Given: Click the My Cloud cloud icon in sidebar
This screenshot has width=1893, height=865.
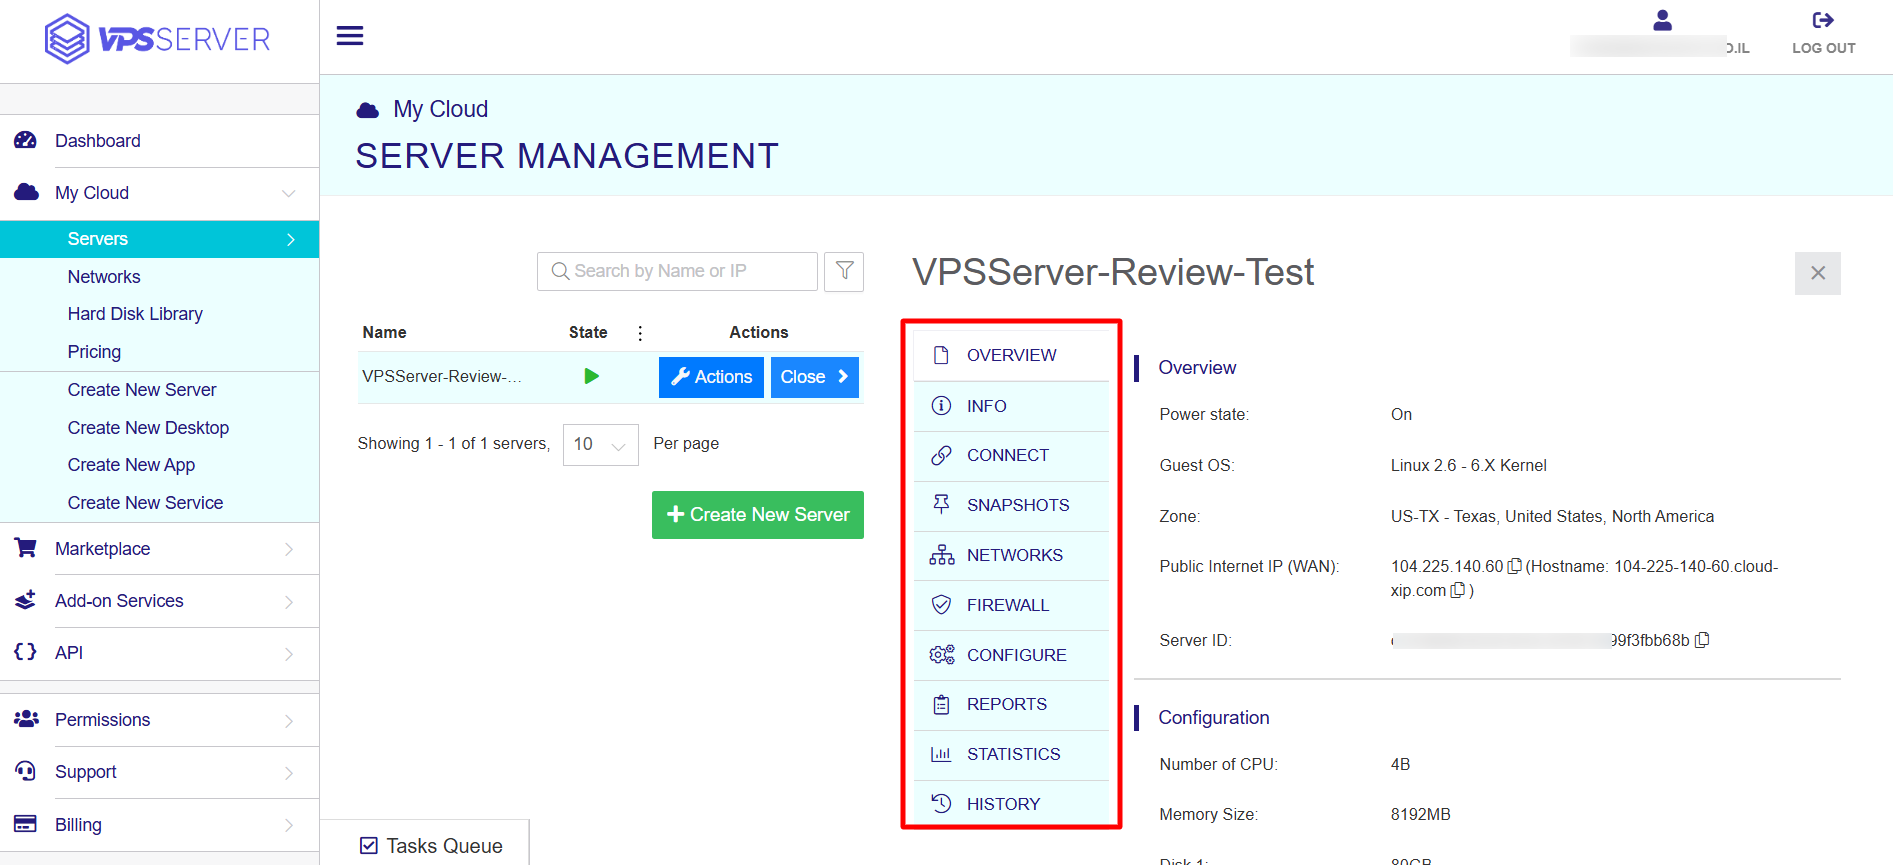Looking at the screenshot, I should tap(26, 192).
